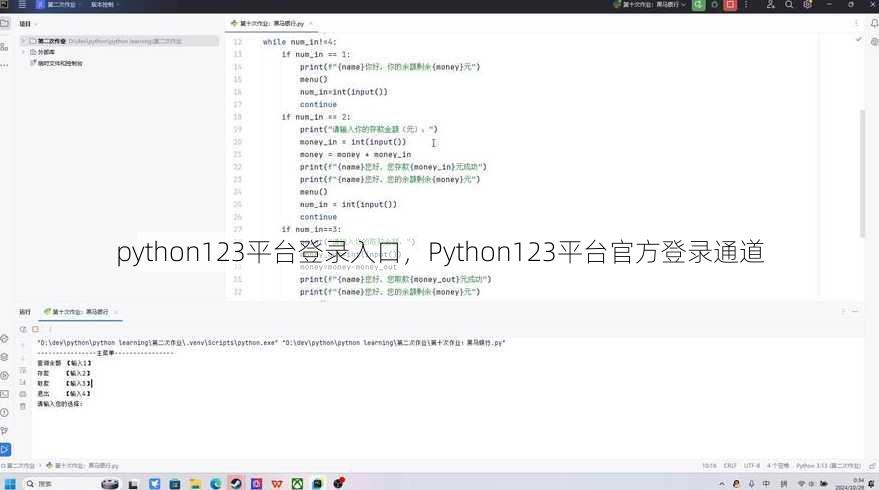Open Run panel options kebab at right
Image resolution: width=879 pixels, height=490 pixels.
[x=842, y=311]
